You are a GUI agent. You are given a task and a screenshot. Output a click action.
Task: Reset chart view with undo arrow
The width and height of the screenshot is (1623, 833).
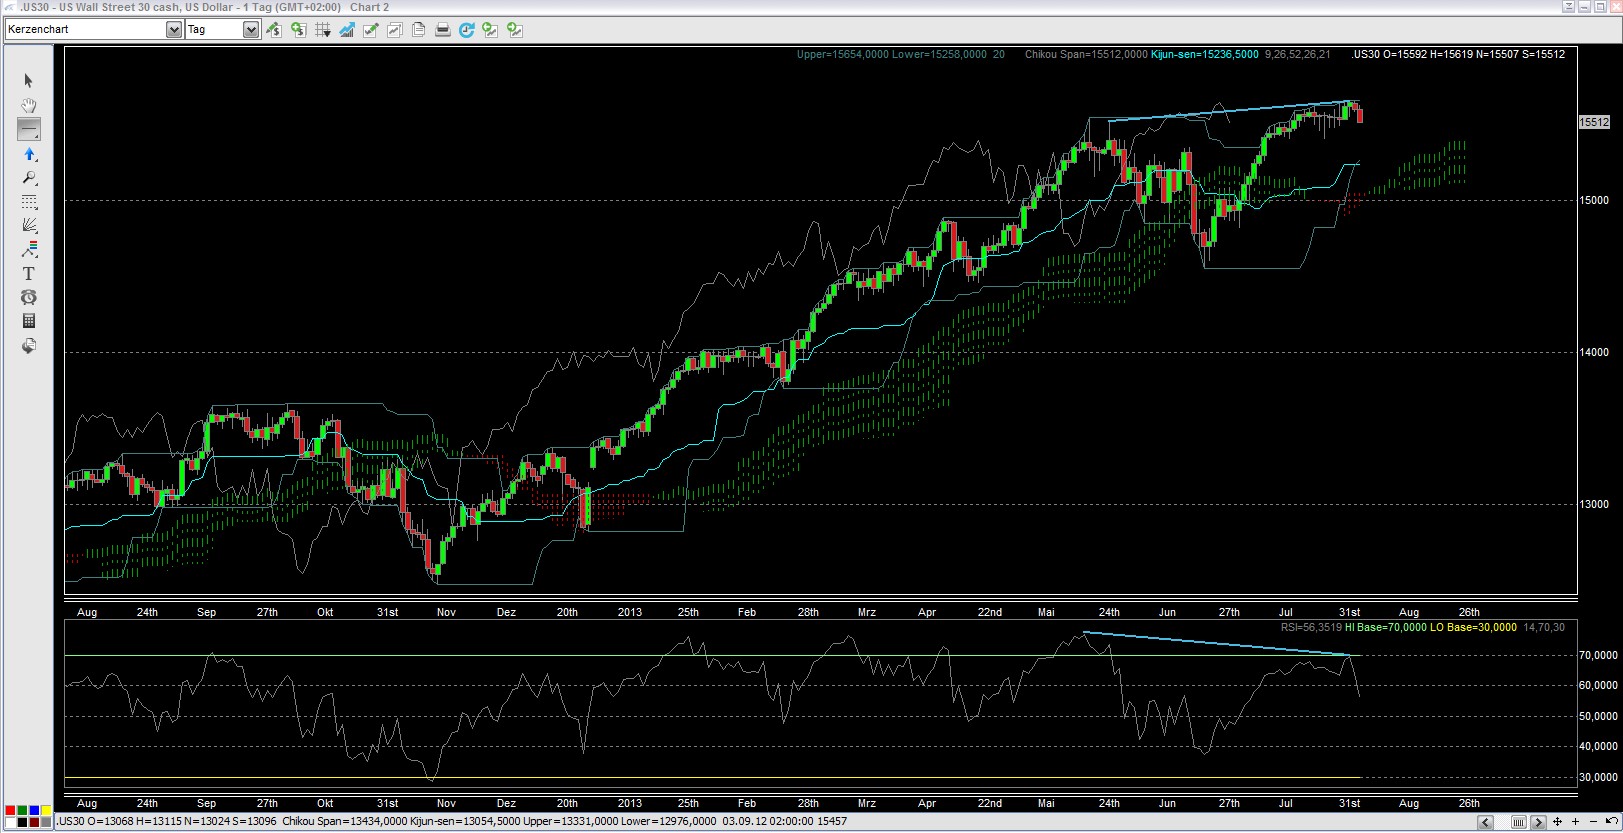click(1610, 822)
